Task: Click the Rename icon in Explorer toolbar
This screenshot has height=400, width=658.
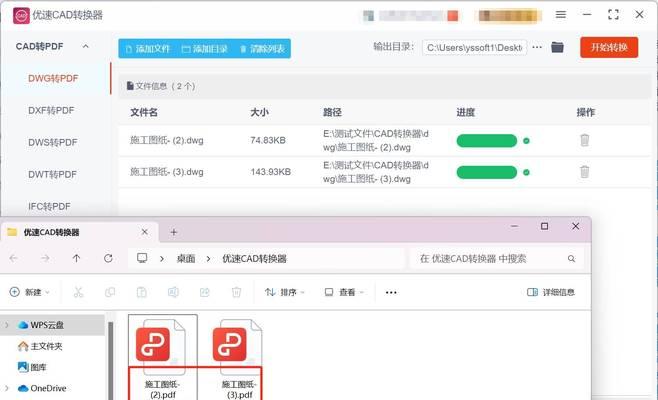Action: [173, 292]
